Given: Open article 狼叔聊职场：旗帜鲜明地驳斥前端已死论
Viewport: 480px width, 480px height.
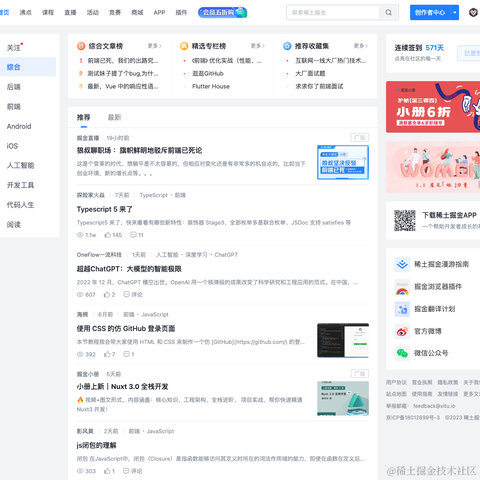Looking at the screenshot, I should (x=139, y=151).
